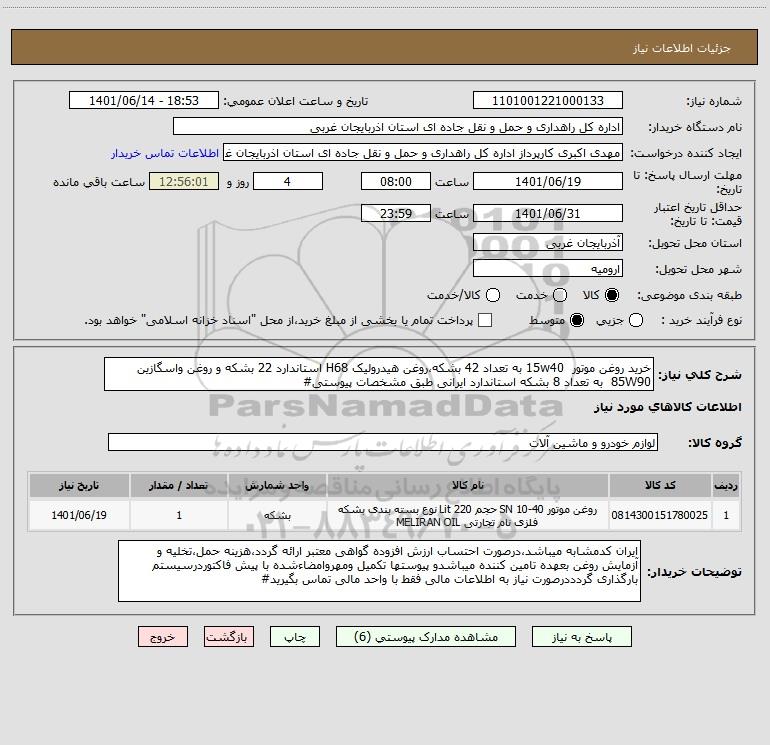The width and height of the screenshot is (770, 745).
Task: Click the response deadline date 1401/06/19 field
Action: [548, 182]
